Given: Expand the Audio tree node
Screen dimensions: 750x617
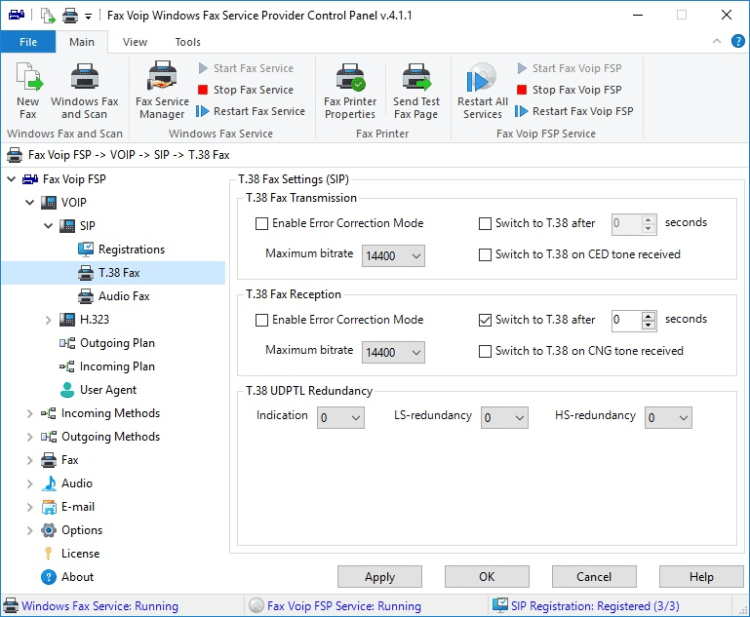Looking at the screenshot, I should 30,484.
